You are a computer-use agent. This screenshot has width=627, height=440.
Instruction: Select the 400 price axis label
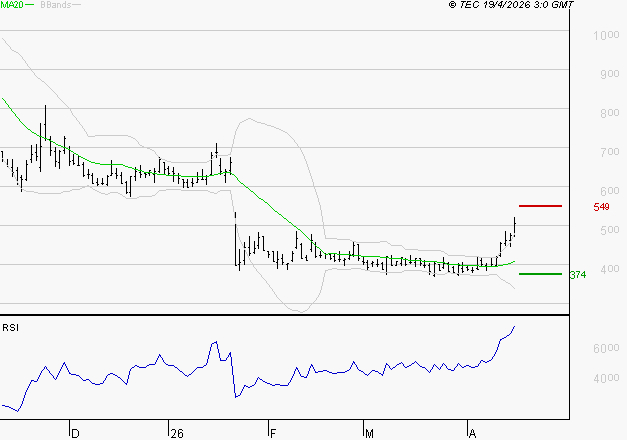[610, 269]
